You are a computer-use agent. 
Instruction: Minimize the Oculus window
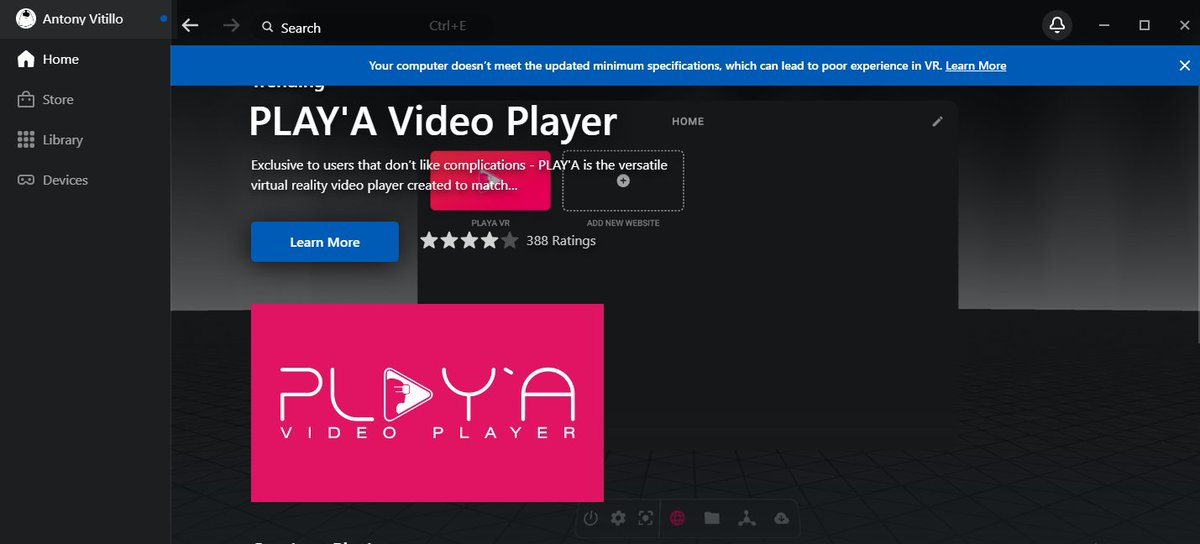[x=1104, y=25]
